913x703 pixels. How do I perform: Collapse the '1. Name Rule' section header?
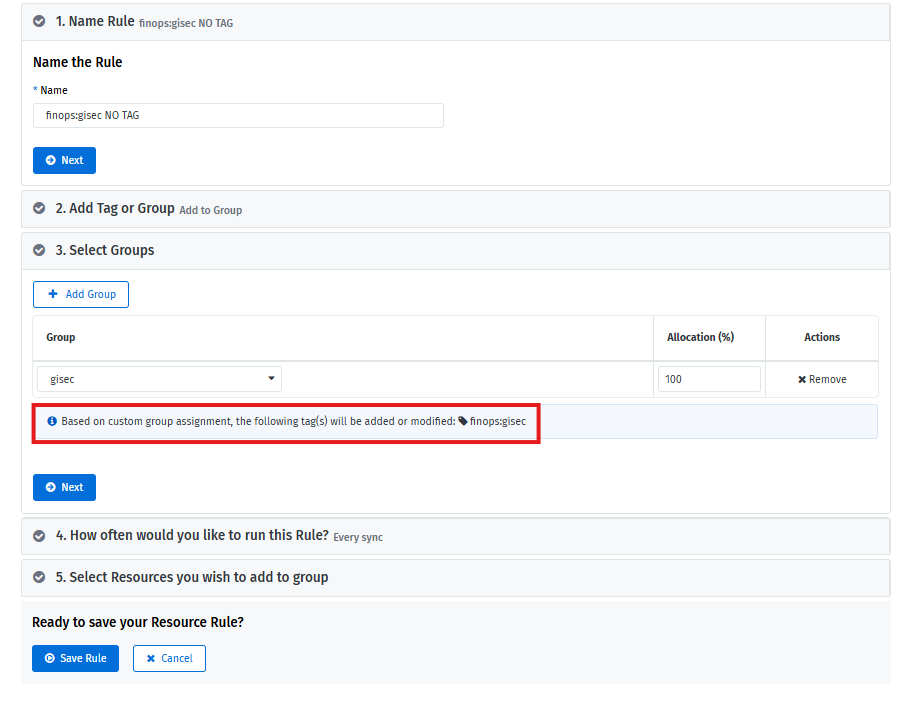pos(95,21)
